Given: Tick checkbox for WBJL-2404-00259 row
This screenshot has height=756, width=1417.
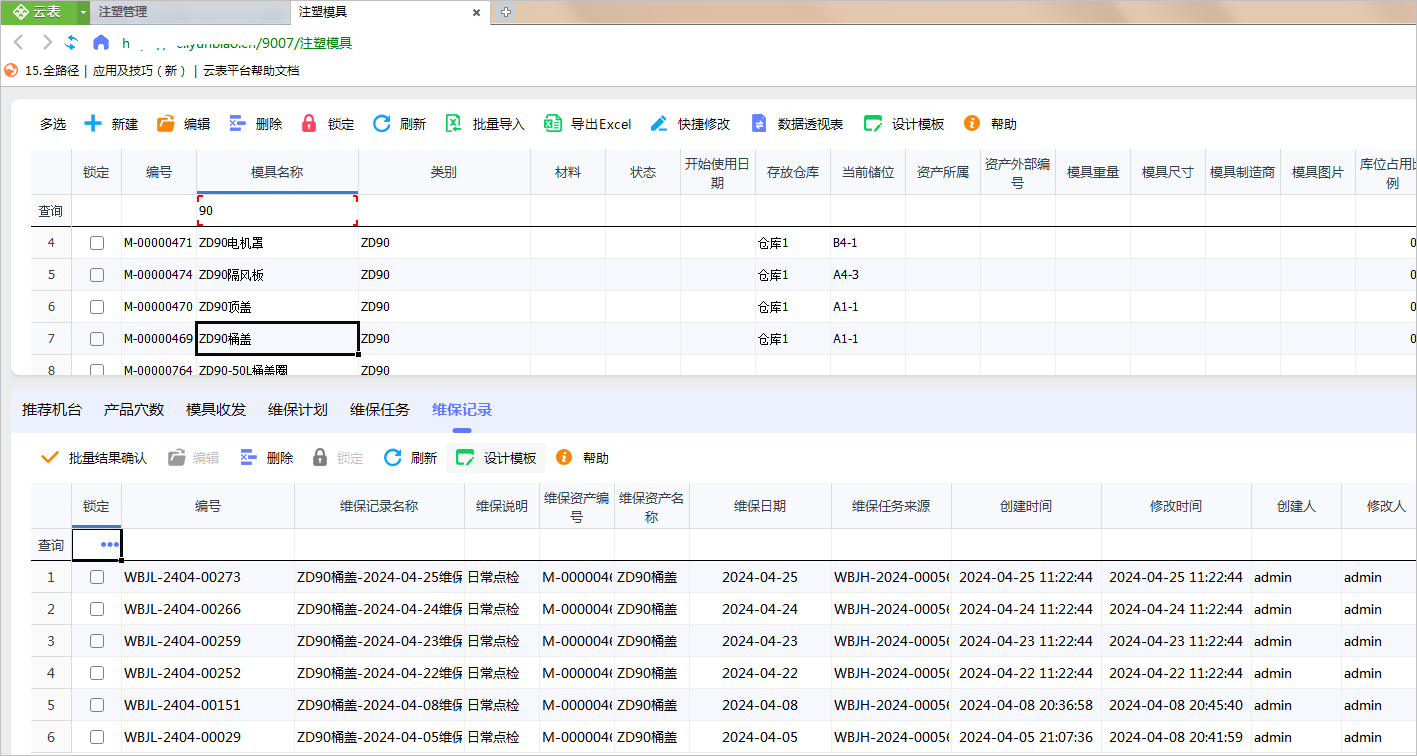Looking at the screenshot, I should [97, 641].
